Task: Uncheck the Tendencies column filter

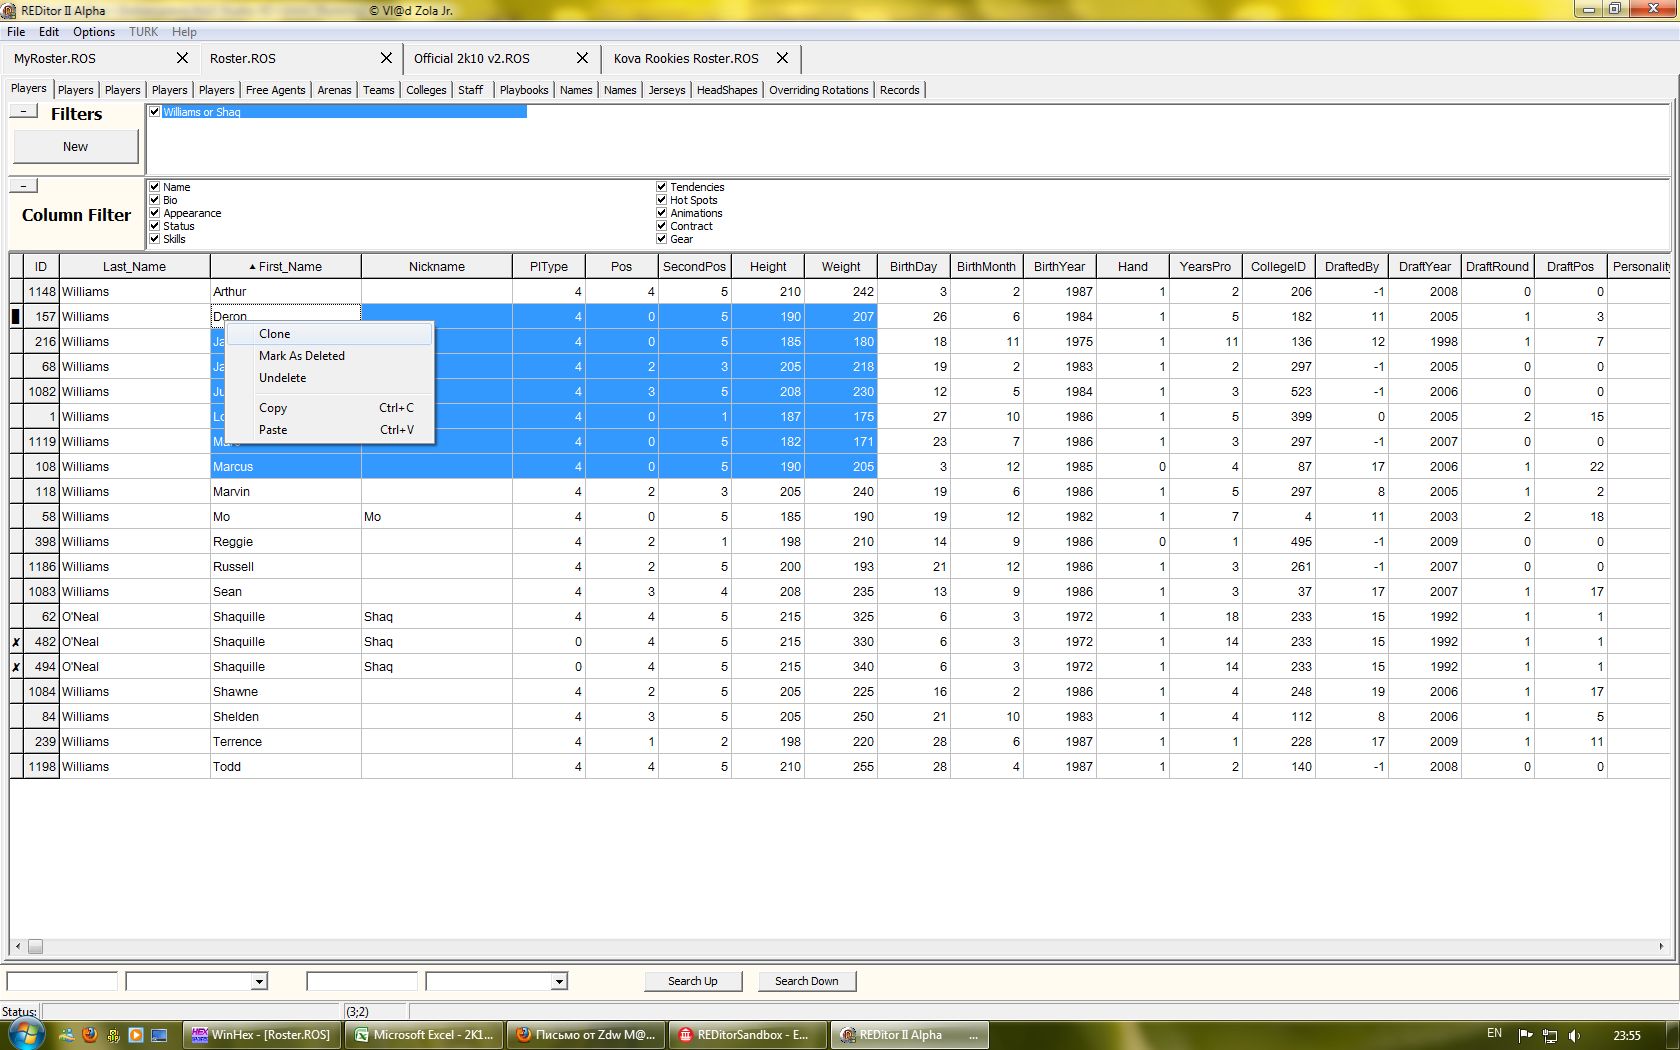Action: (x=662, y=187)
